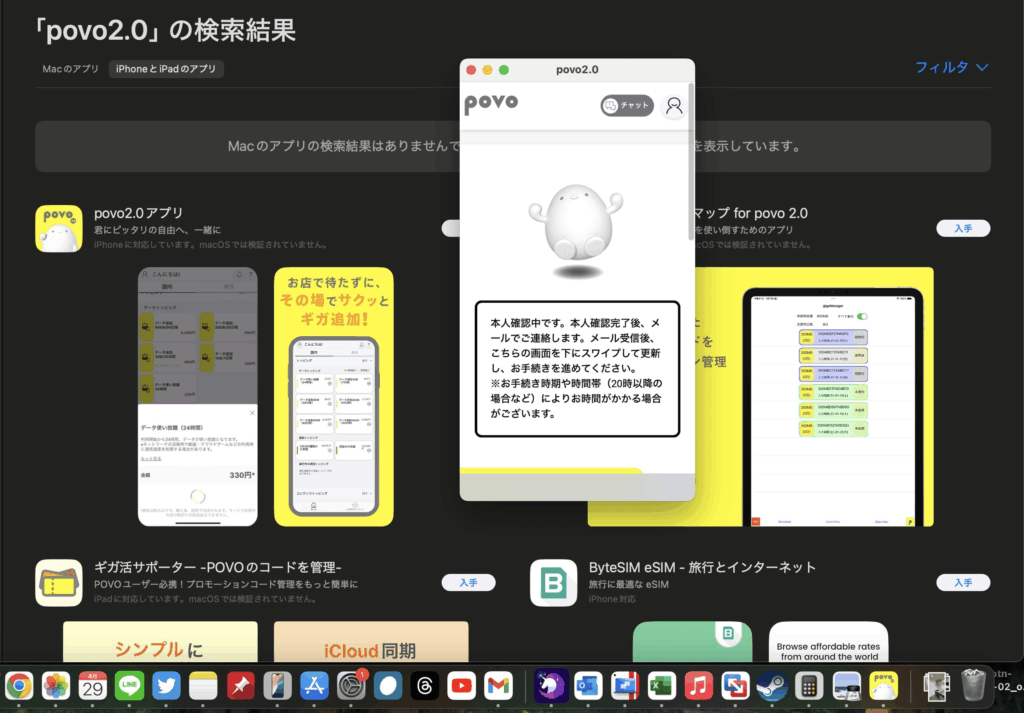Open Gmail from the Dock
1024x713 pixels.
pos(499,686)
